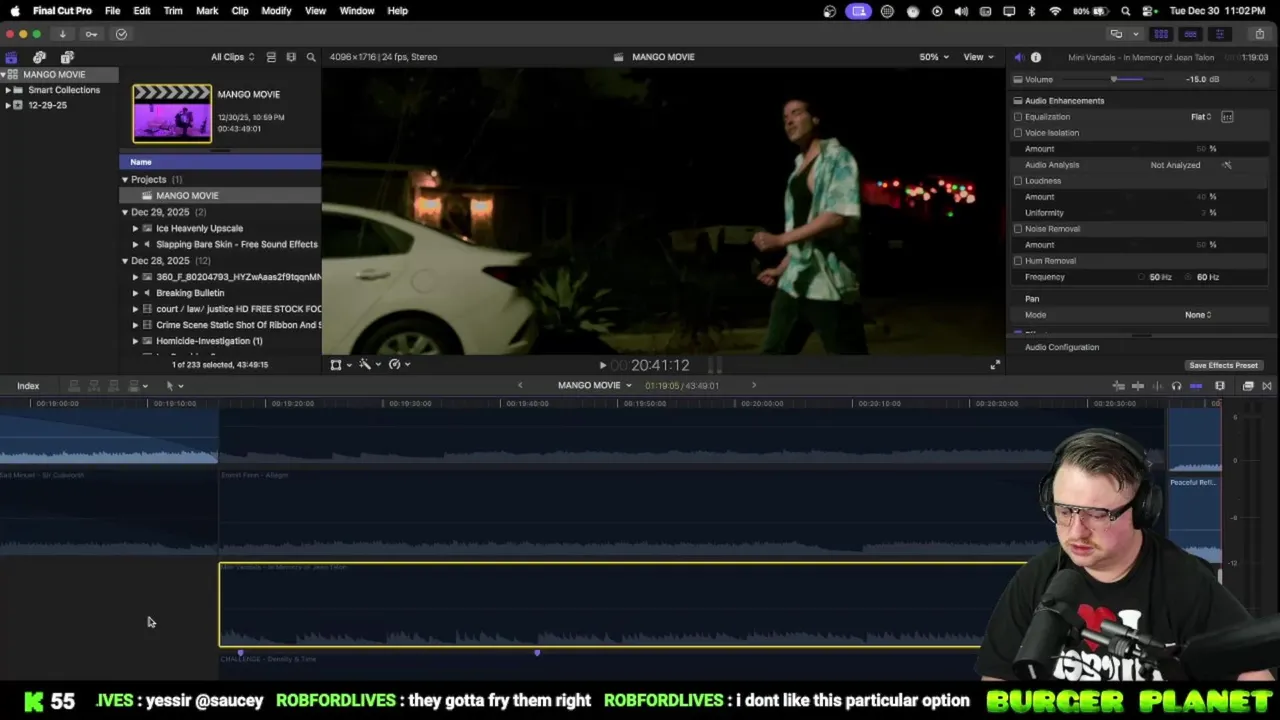Open the timeline Index panel
1280x720 pixels.
tap(28, 386)
